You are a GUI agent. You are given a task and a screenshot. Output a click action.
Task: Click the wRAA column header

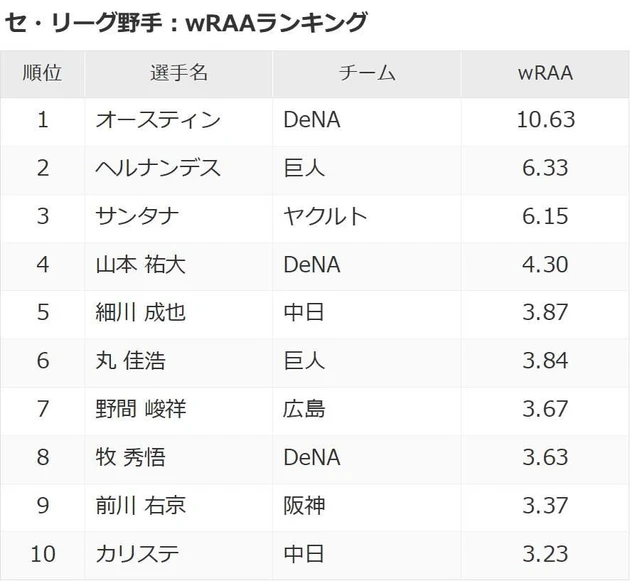(x=545, y=73)
